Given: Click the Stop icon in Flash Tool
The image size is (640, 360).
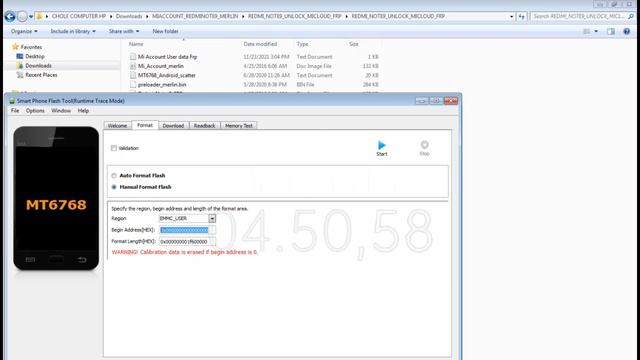Looking at the screenshot, I should [424, 144].
